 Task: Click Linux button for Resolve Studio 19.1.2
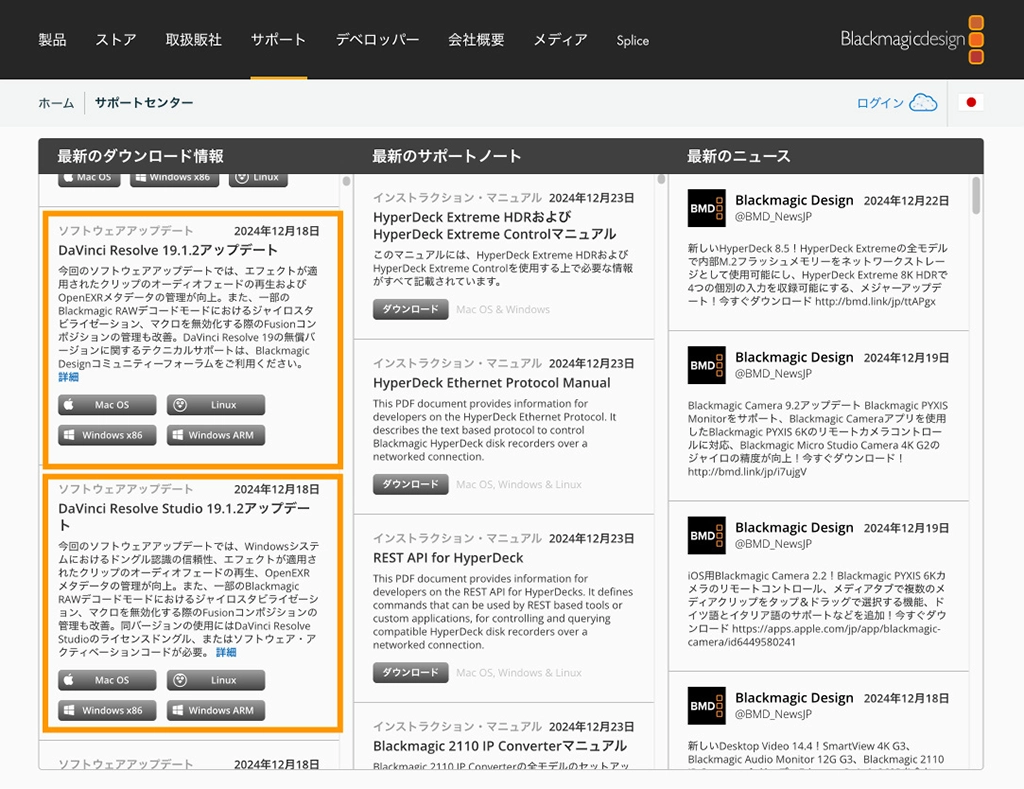[x=216, y=680]
